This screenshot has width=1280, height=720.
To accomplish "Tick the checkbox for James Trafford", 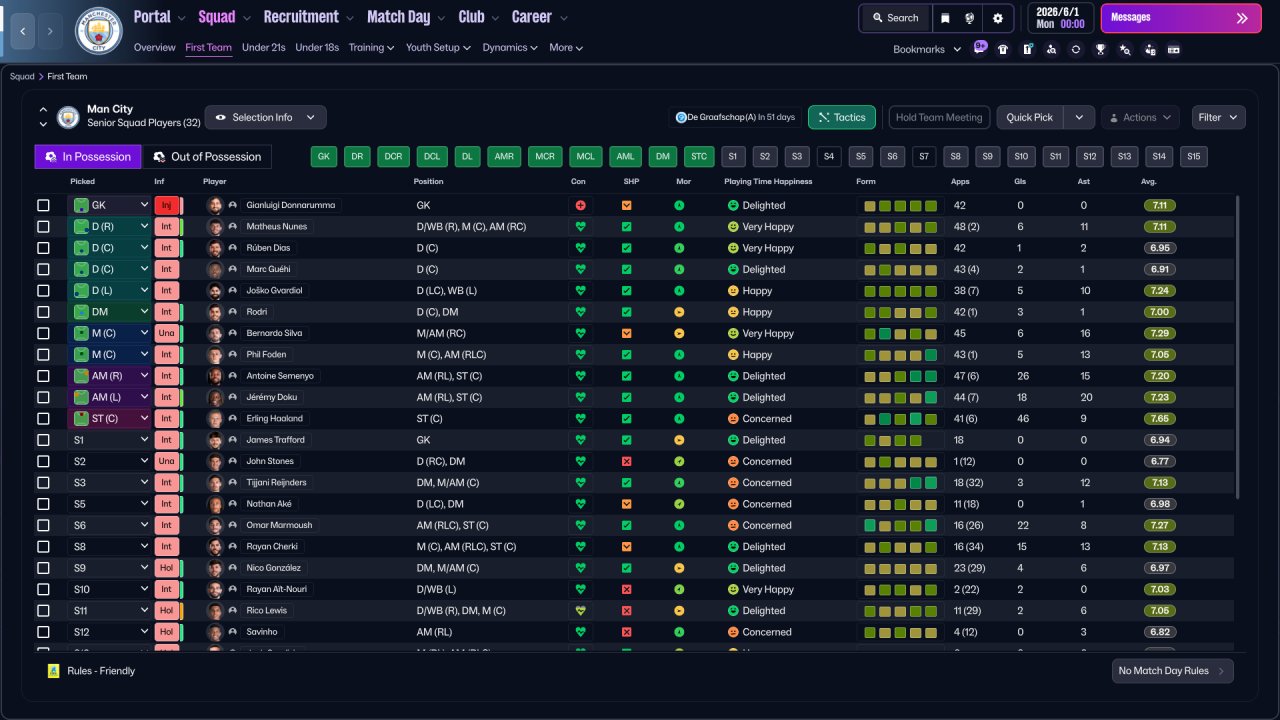I will click(43, 440).
